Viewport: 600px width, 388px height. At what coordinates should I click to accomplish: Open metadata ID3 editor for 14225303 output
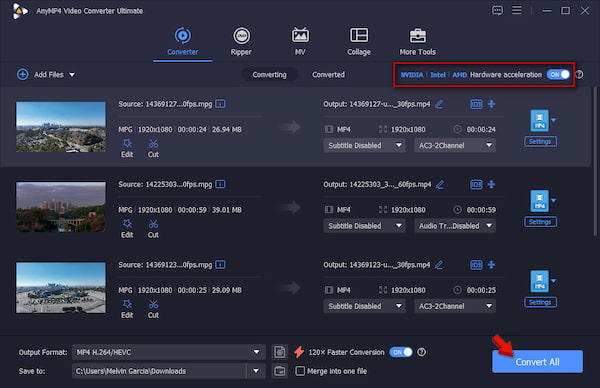point(476,184)
